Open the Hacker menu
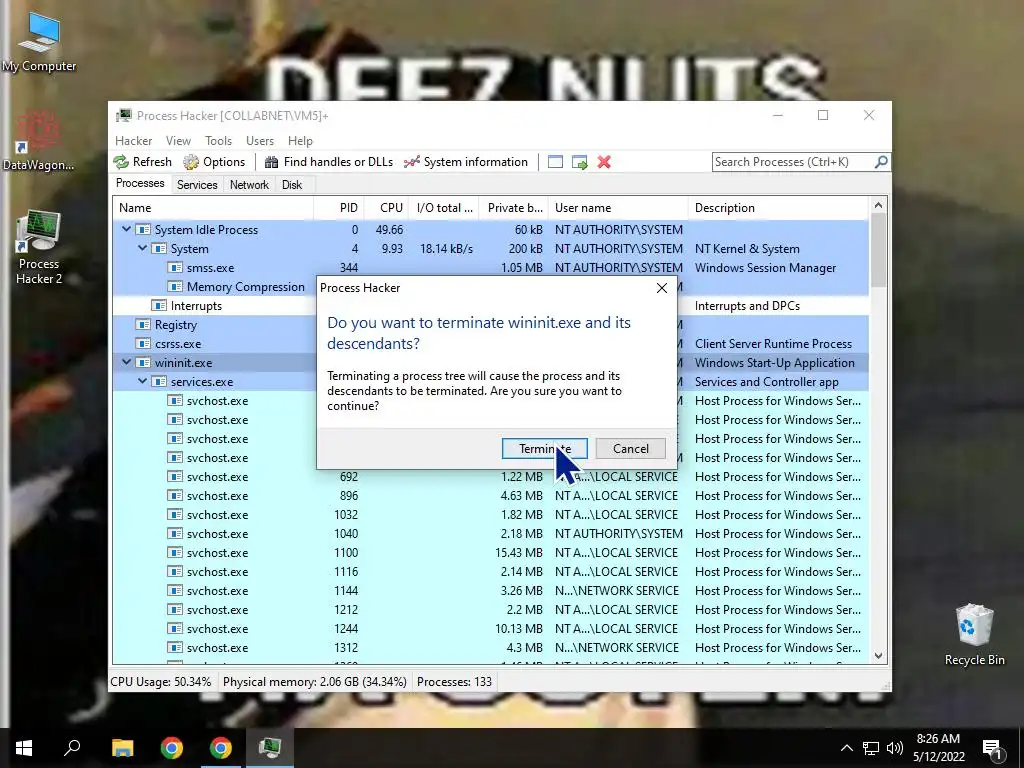1024x768 pixels. point(133,140)
